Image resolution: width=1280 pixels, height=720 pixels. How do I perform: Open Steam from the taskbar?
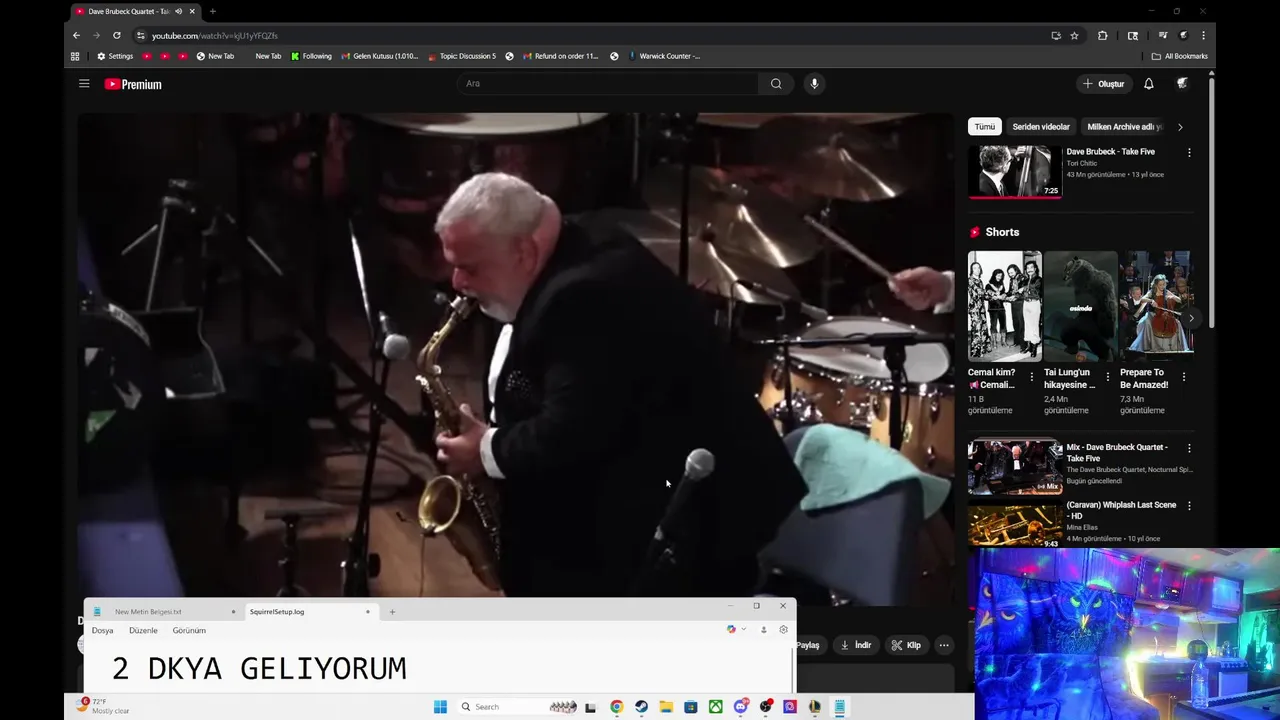click(x=641, y=707)
